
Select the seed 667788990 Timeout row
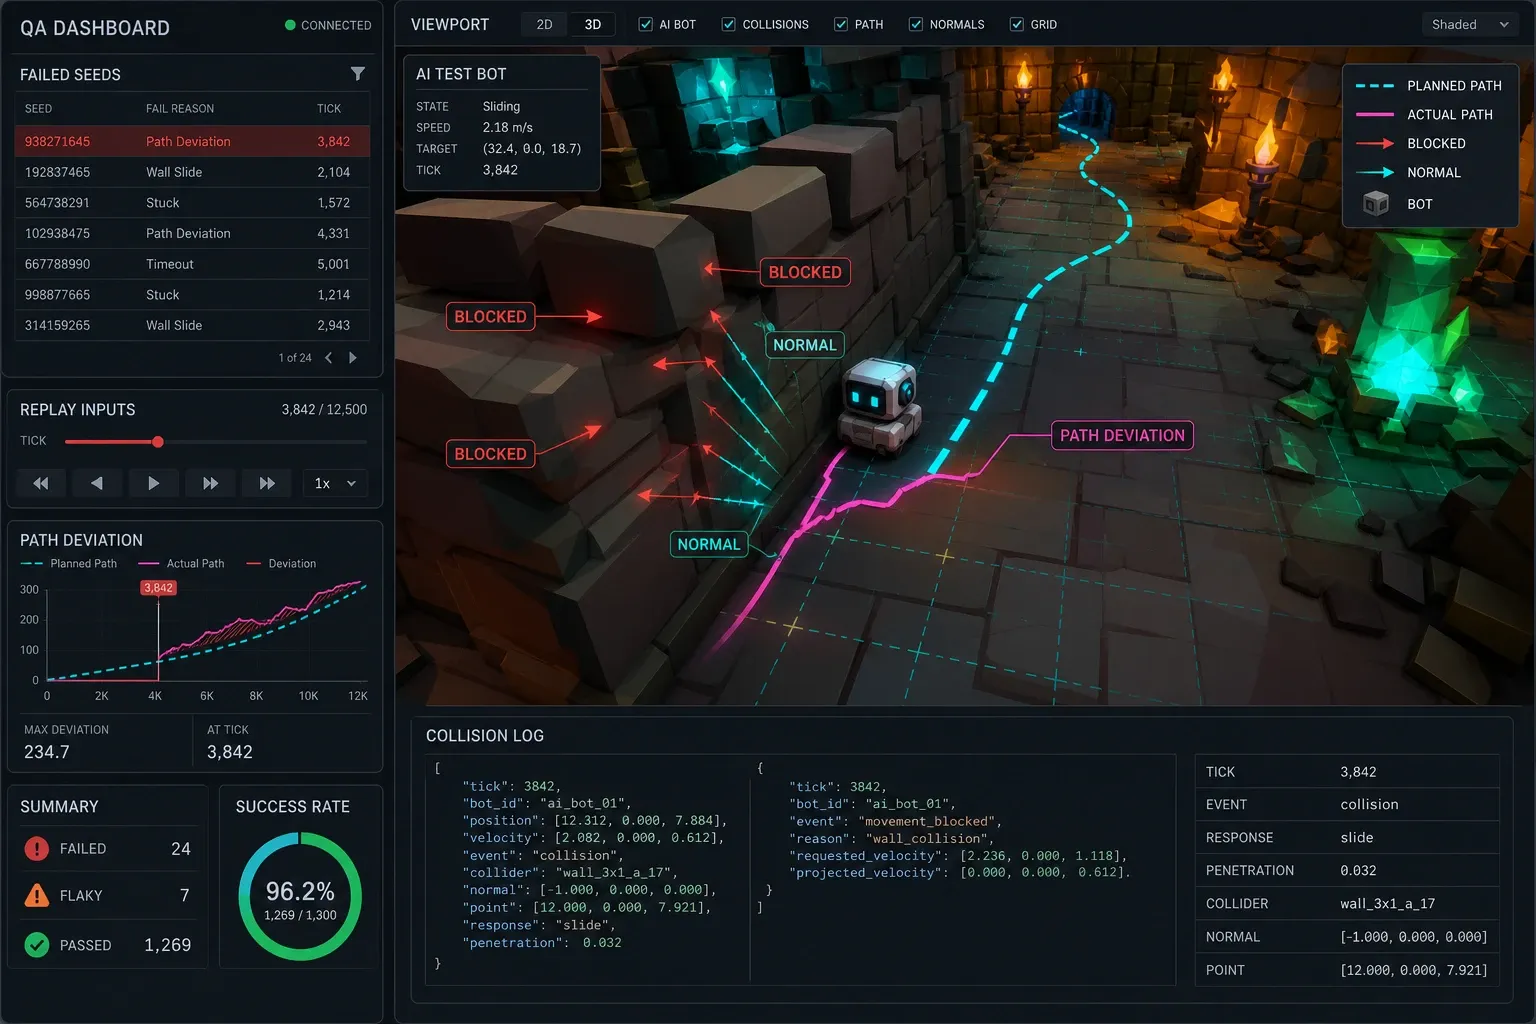pyautogui.click(x=192, y=264)
